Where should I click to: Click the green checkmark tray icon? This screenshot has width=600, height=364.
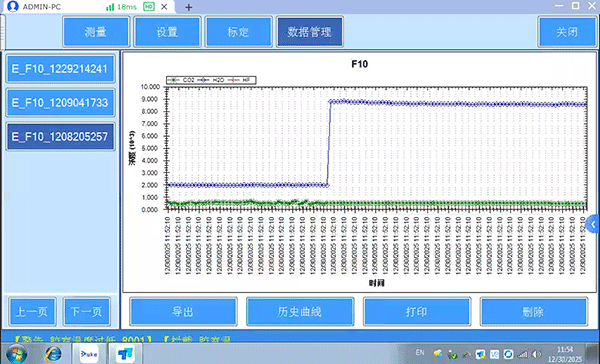(453, 354)
